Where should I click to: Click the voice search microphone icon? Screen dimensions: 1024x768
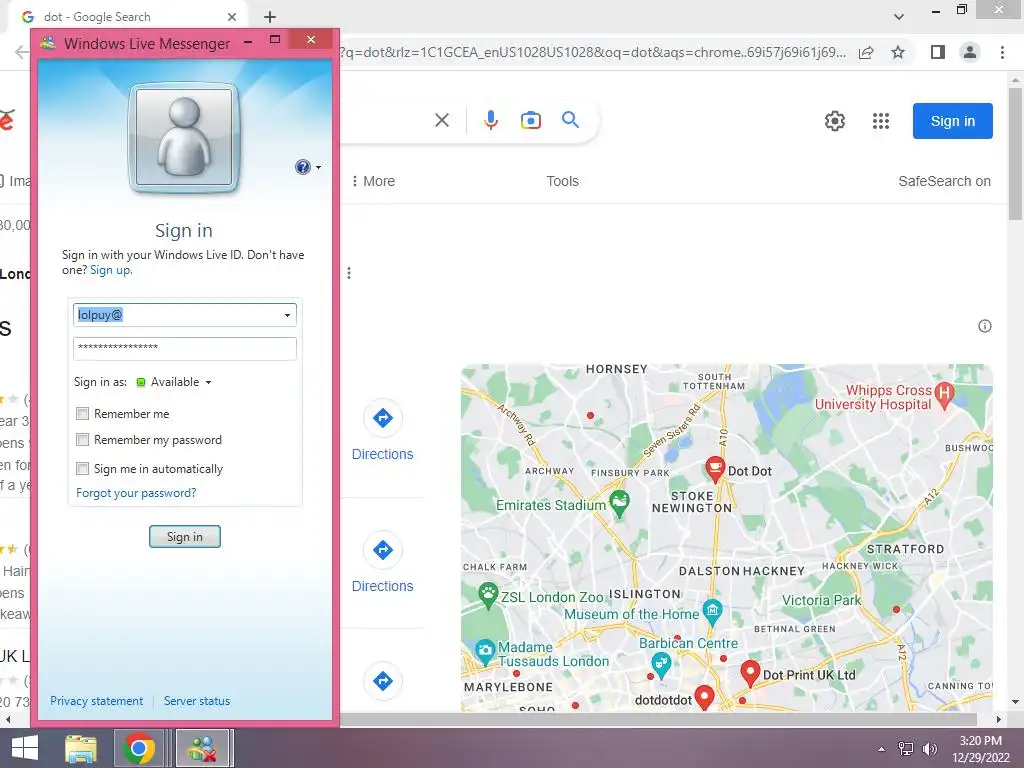[x=490, y=120]
